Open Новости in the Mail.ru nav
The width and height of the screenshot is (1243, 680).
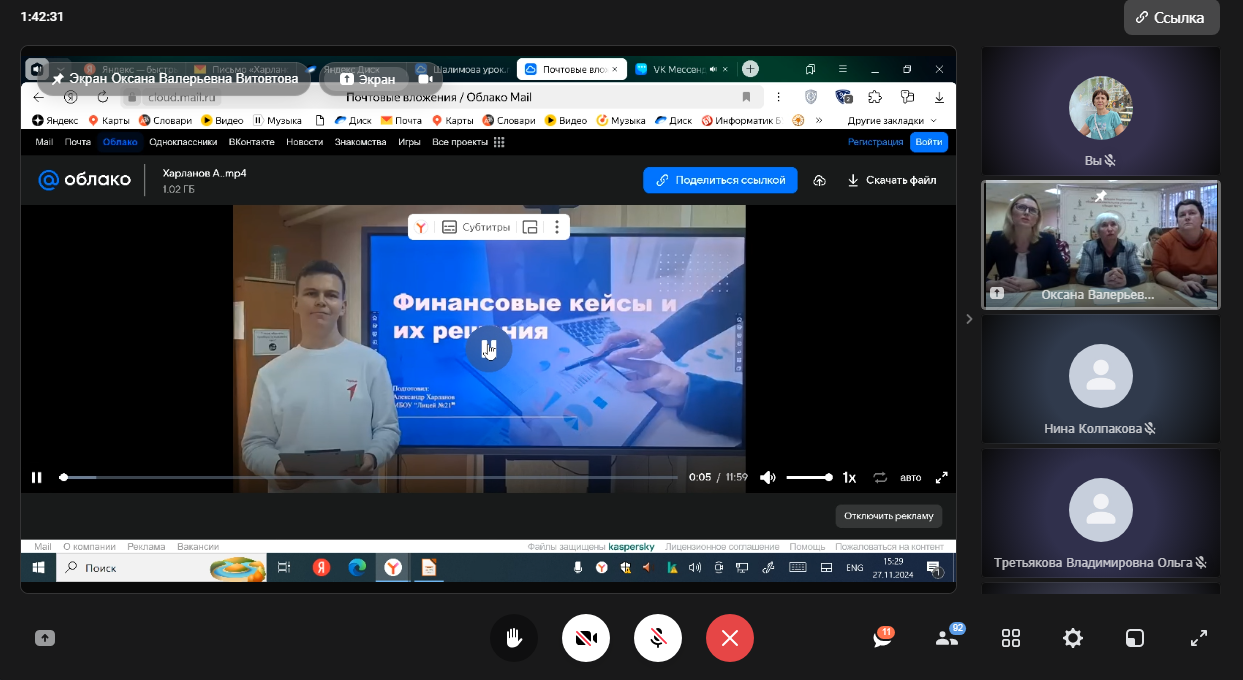coord(304,142)
